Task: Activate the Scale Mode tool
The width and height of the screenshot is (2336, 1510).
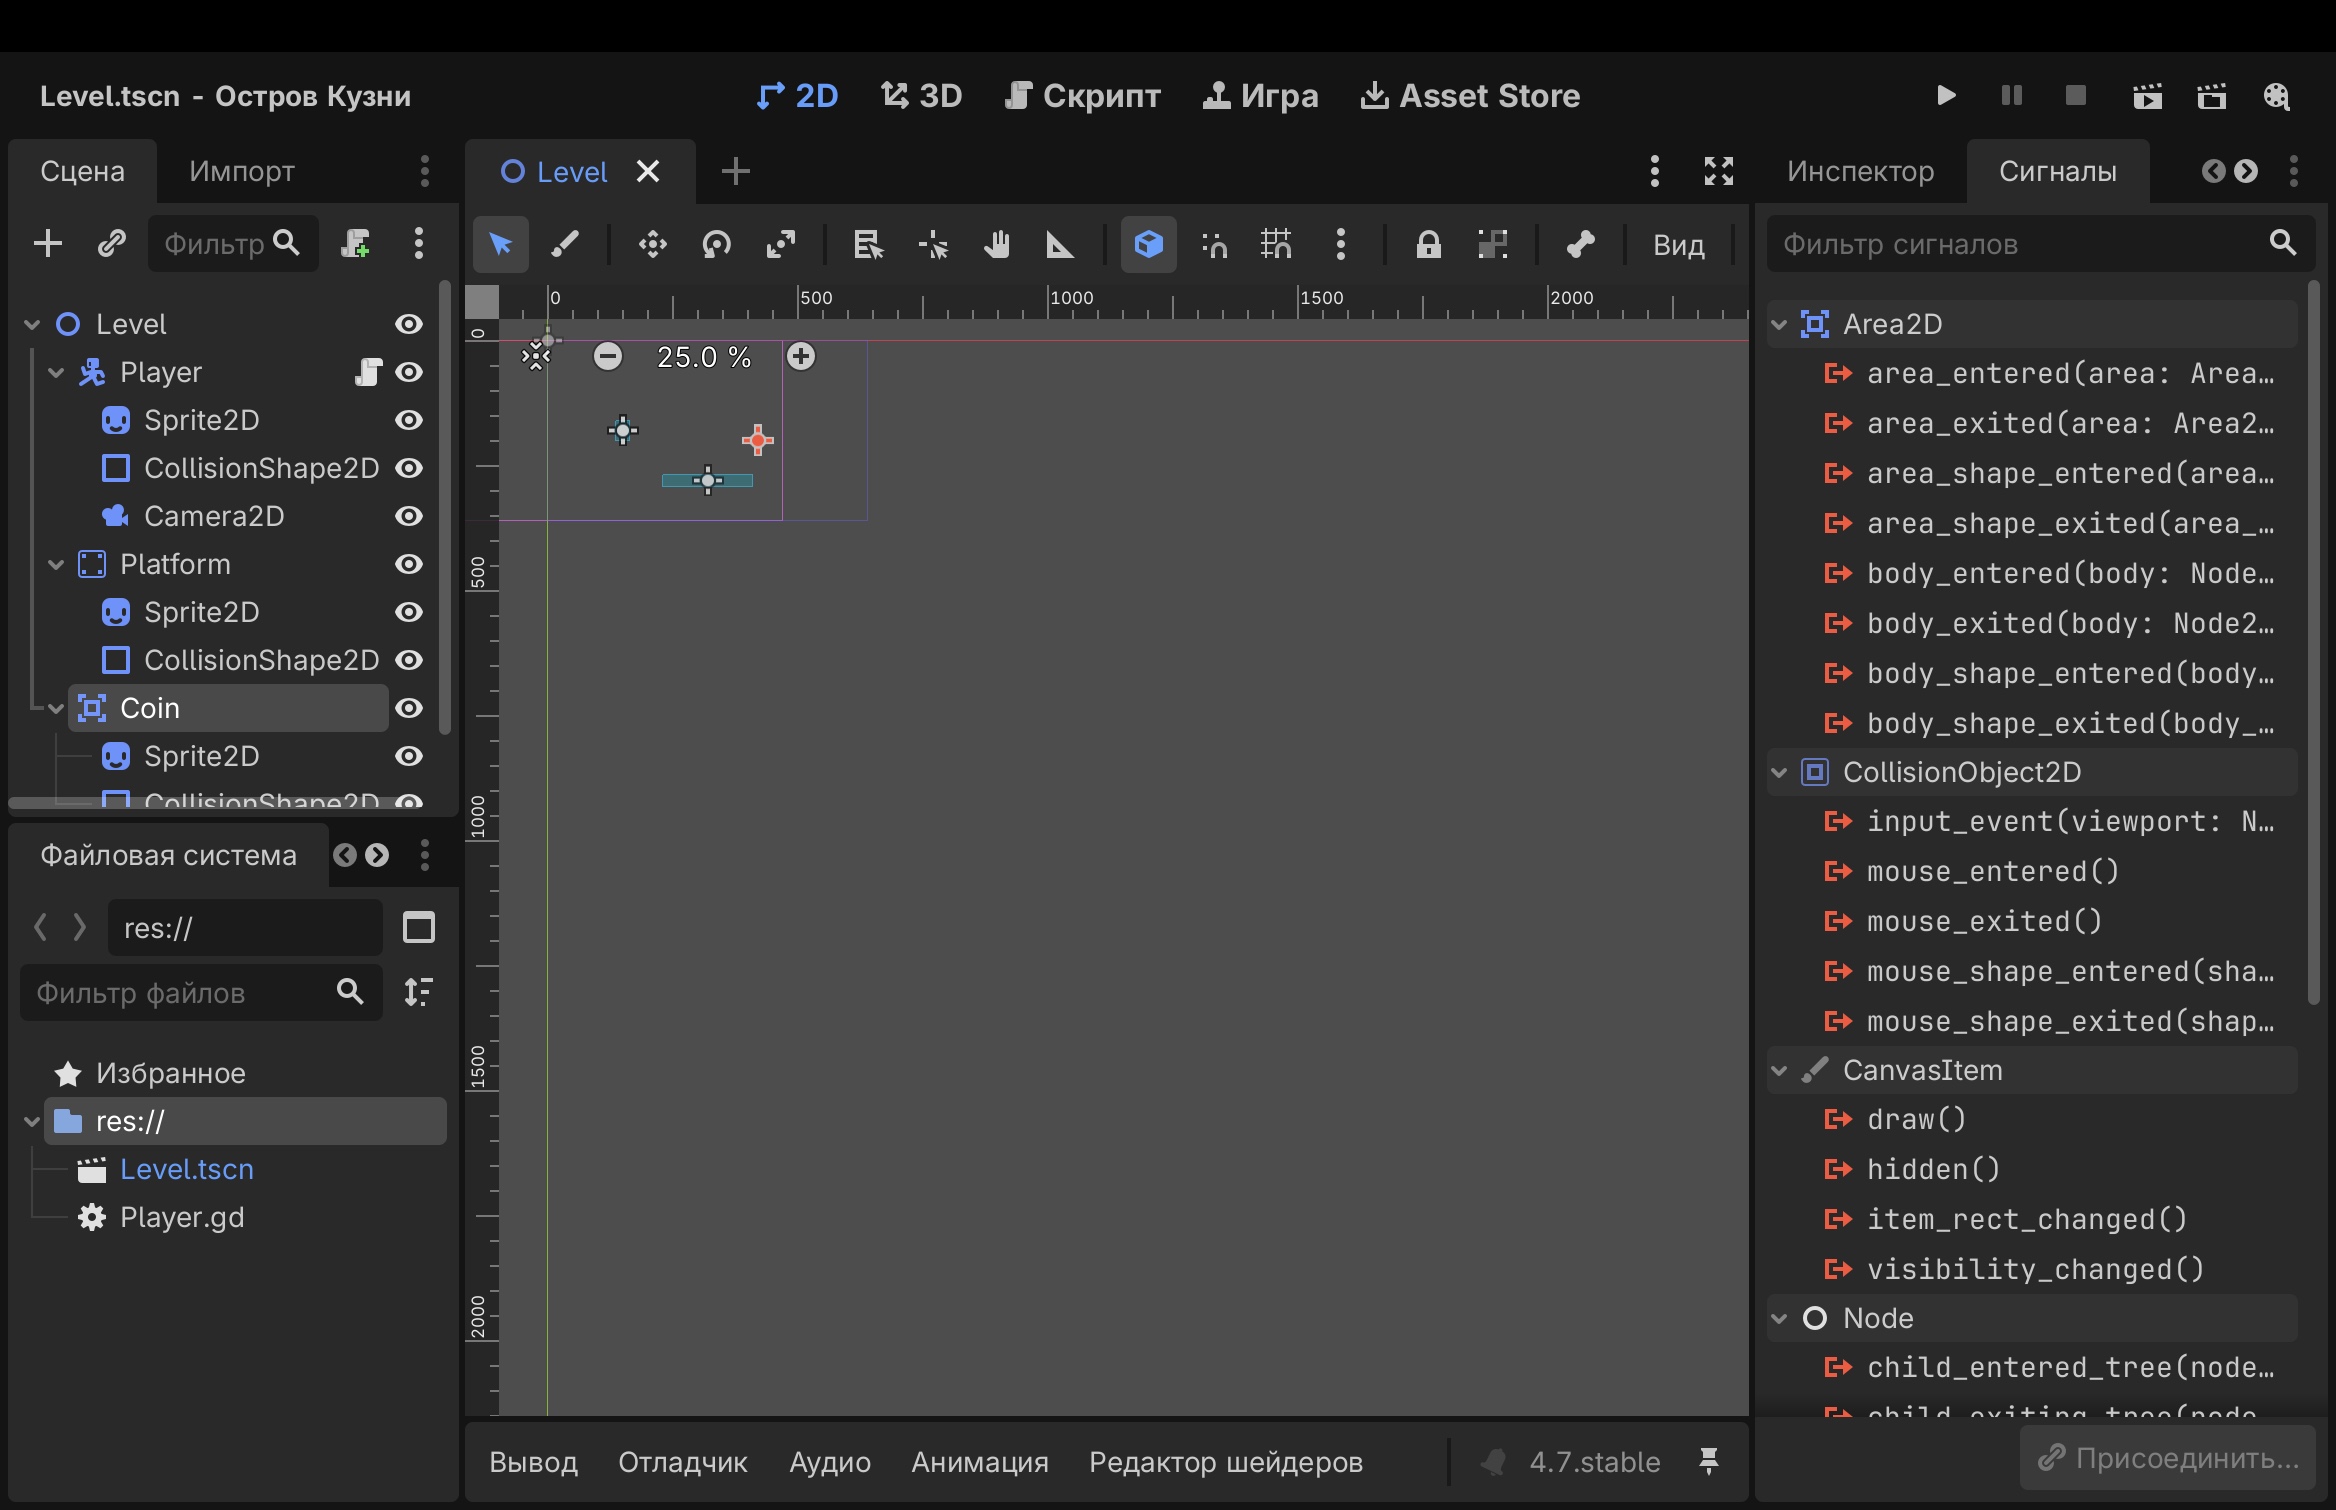Action: (x=781, y=244)
